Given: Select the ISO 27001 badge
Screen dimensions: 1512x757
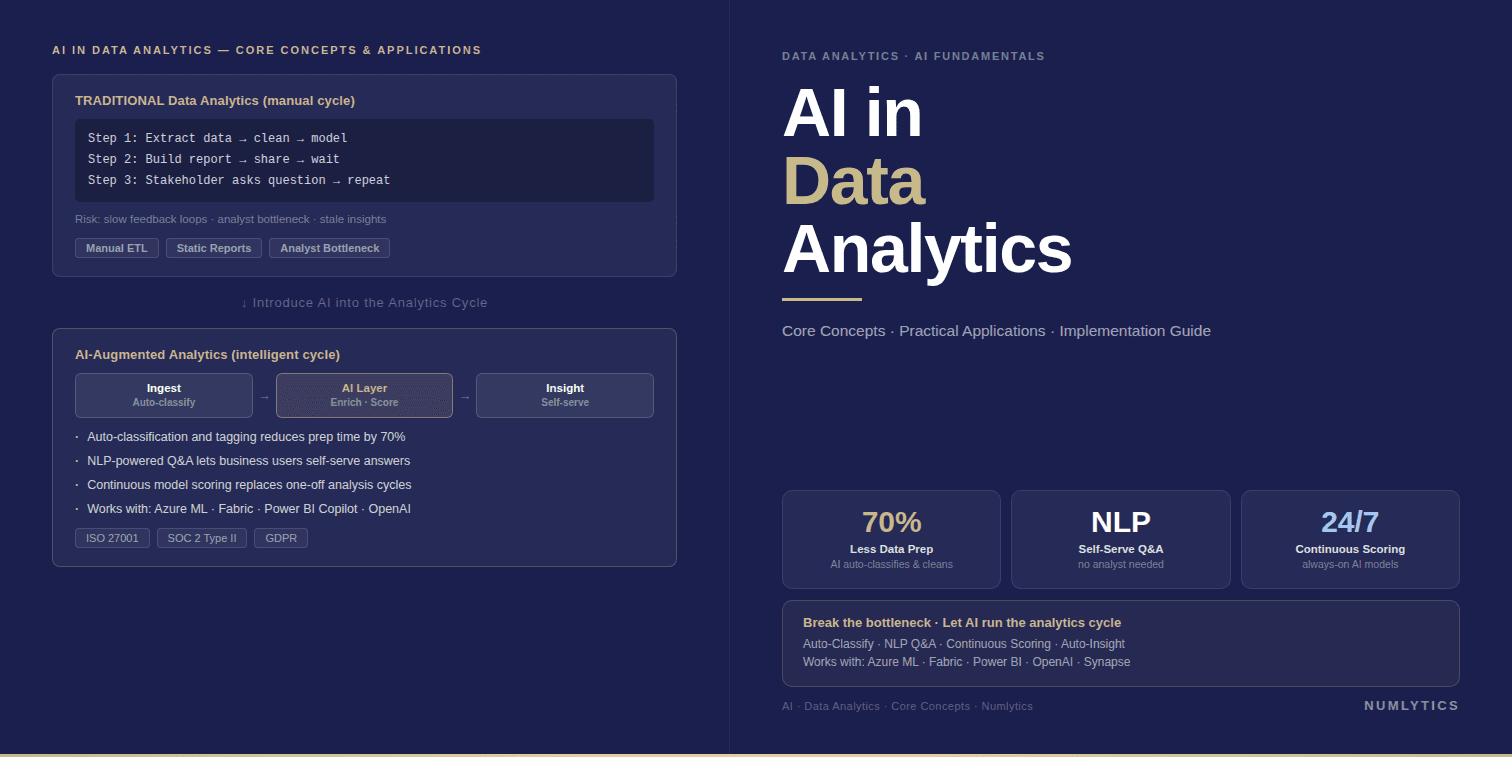Looking at the screenshot, I should pyautogui.click(x=112, y=538).
